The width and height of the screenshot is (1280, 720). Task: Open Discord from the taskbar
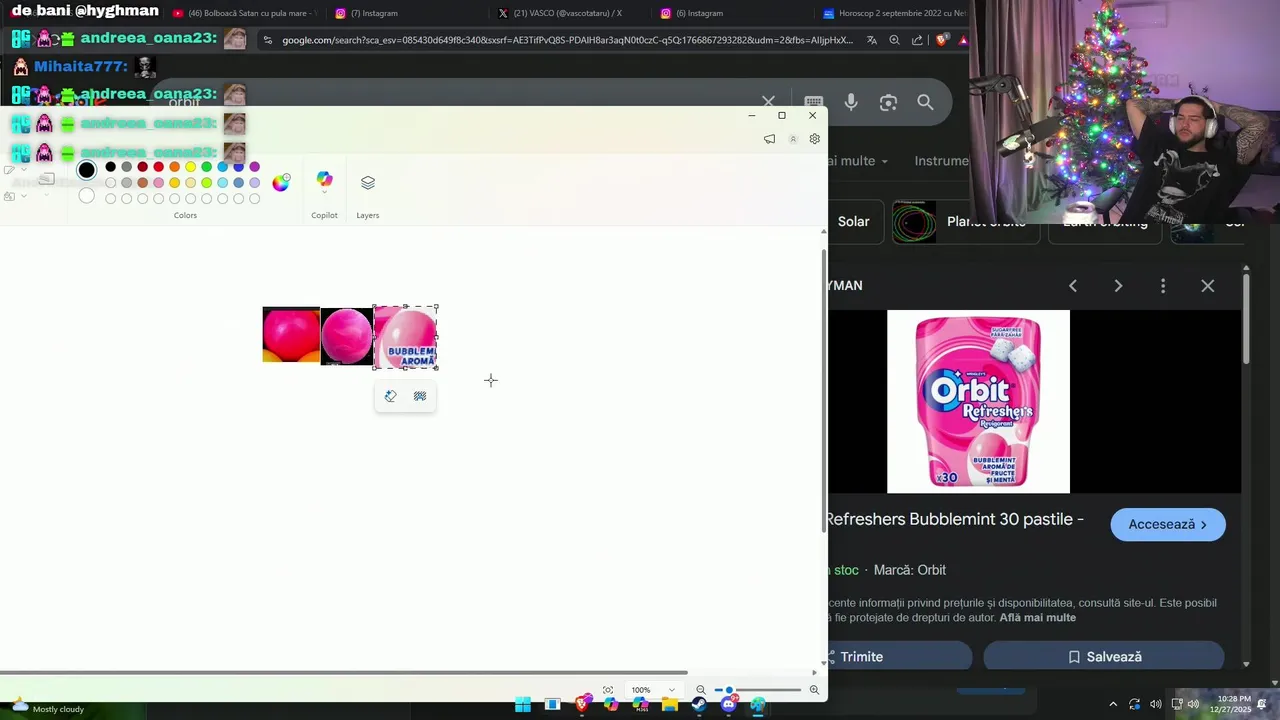click(x=728, y=705)
